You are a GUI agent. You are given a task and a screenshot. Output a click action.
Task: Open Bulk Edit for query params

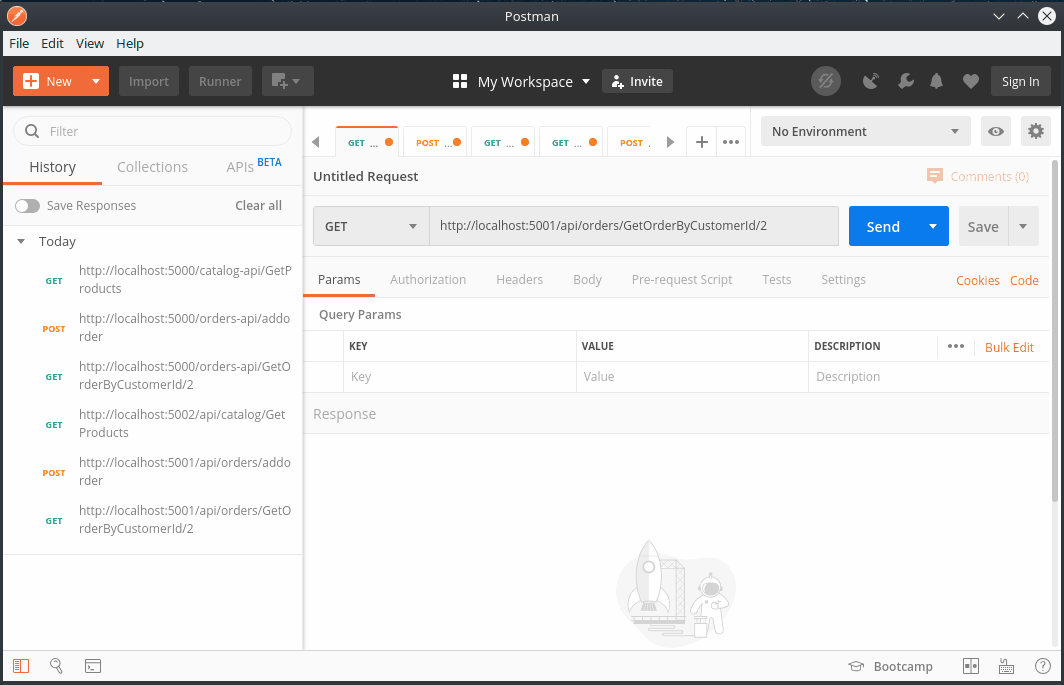point(1009,347)
